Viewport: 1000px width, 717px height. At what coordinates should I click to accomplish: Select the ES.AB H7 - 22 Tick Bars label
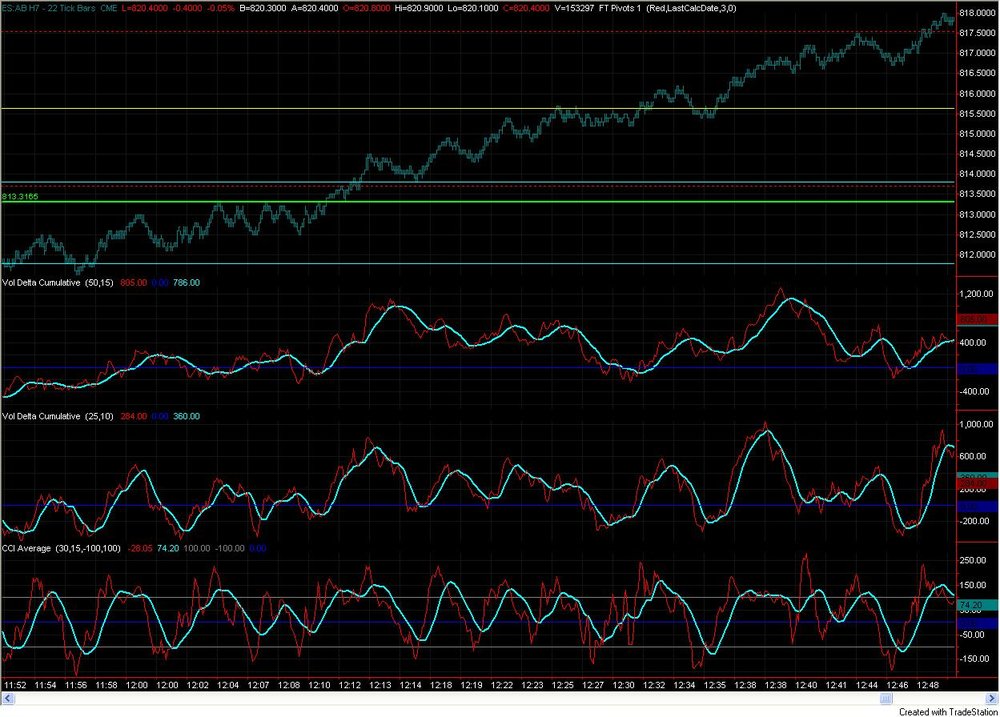[48, 8]
